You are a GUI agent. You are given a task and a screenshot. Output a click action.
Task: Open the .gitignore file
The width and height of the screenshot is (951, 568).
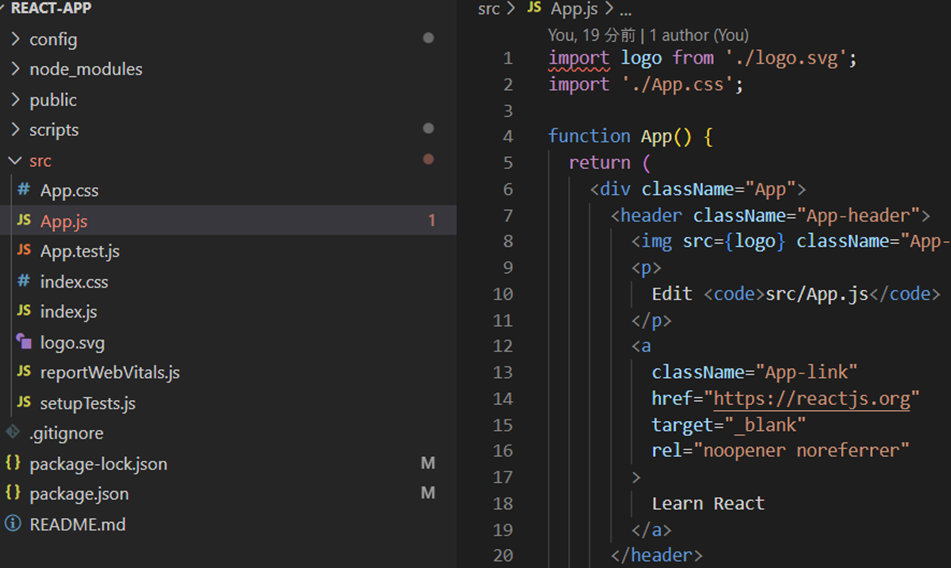(67, 433)
